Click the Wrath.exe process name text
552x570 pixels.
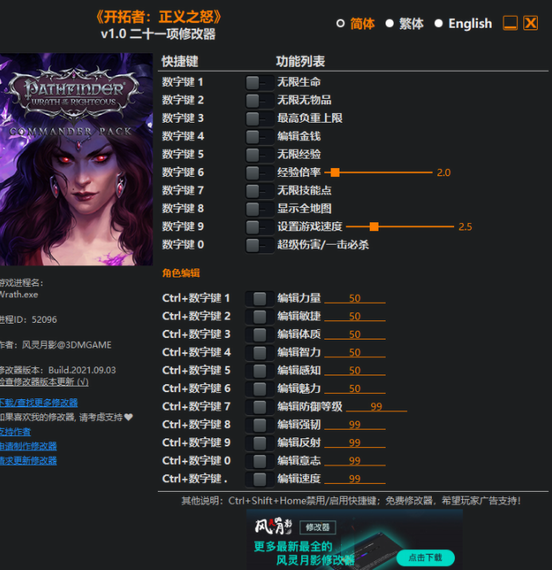(x=19, y=294)
